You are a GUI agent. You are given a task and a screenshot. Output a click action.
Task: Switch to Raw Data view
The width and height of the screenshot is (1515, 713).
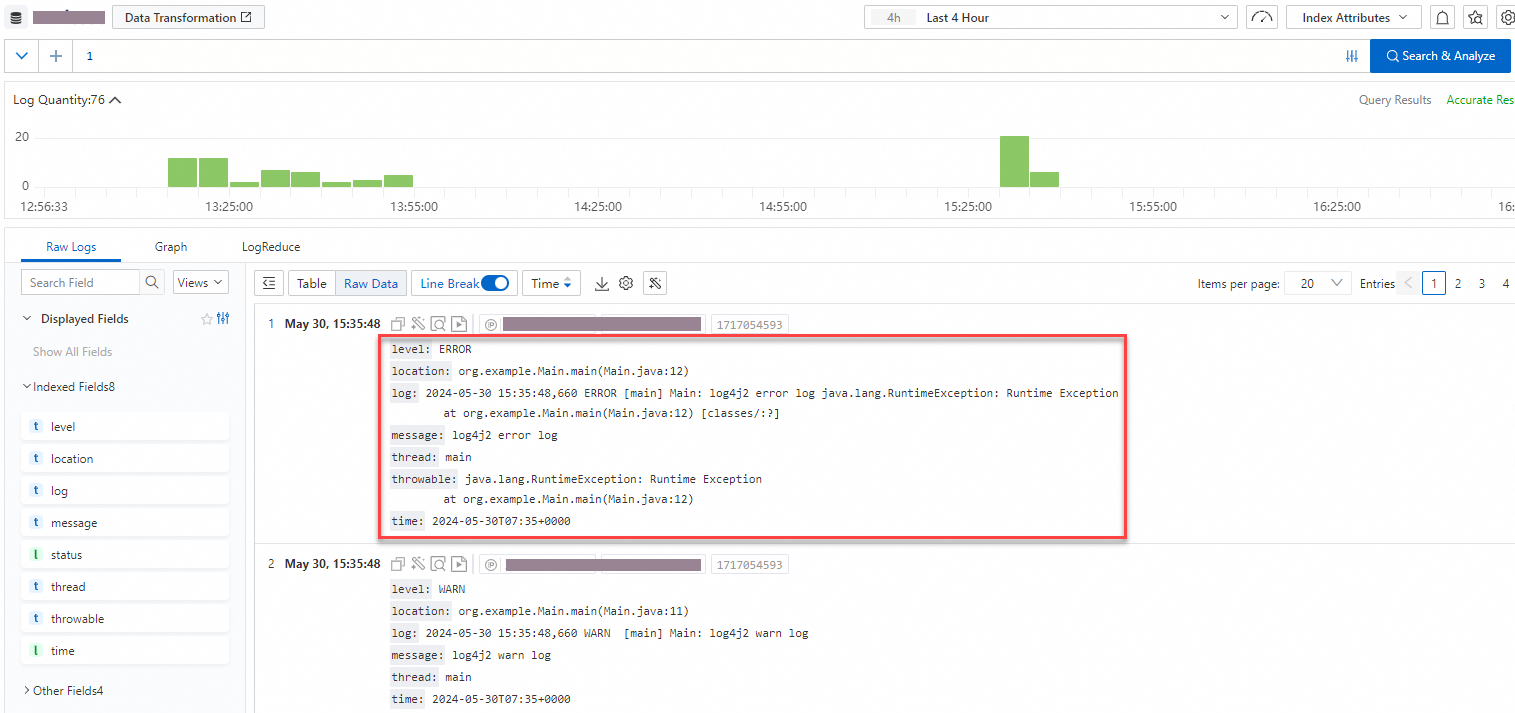pos(371,284)
